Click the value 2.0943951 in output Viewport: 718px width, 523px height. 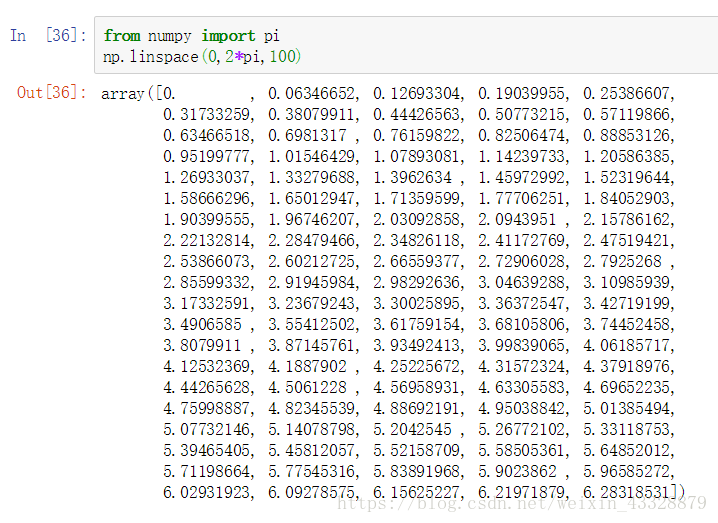coord(517,219)
